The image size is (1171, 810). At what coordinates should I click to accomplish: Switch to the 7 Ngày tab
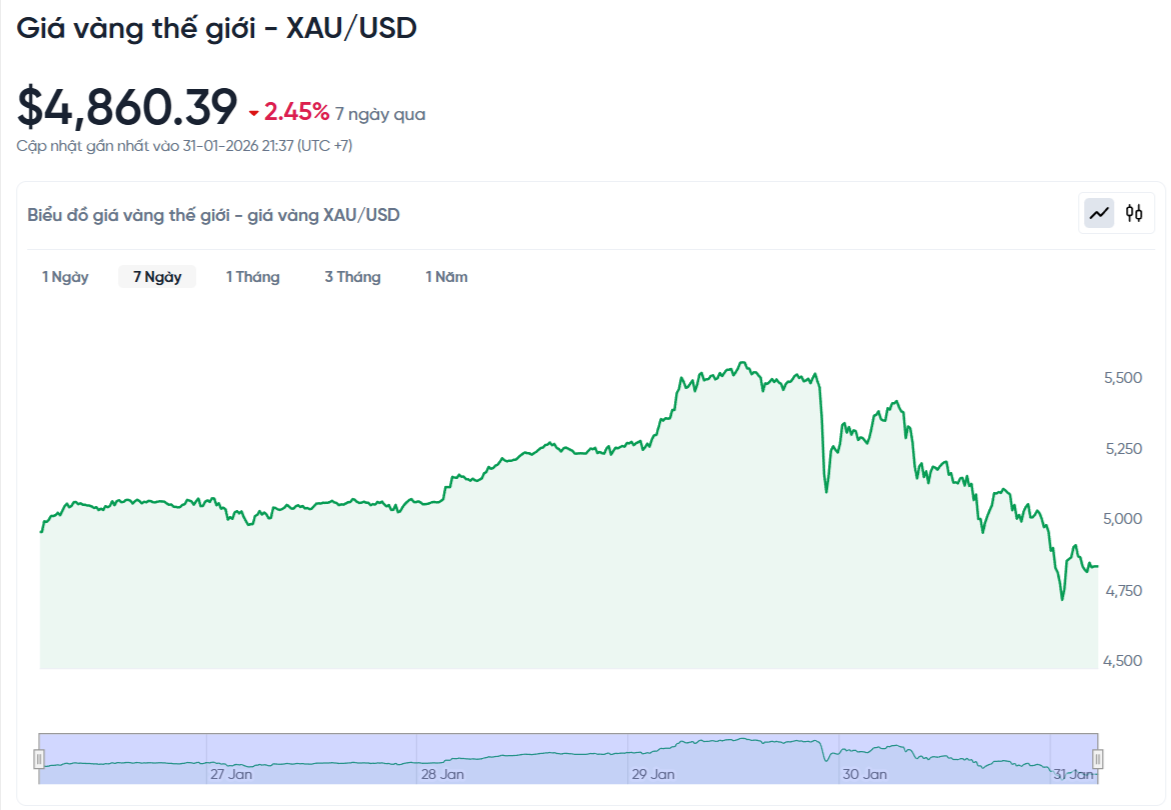pos(157,276)
